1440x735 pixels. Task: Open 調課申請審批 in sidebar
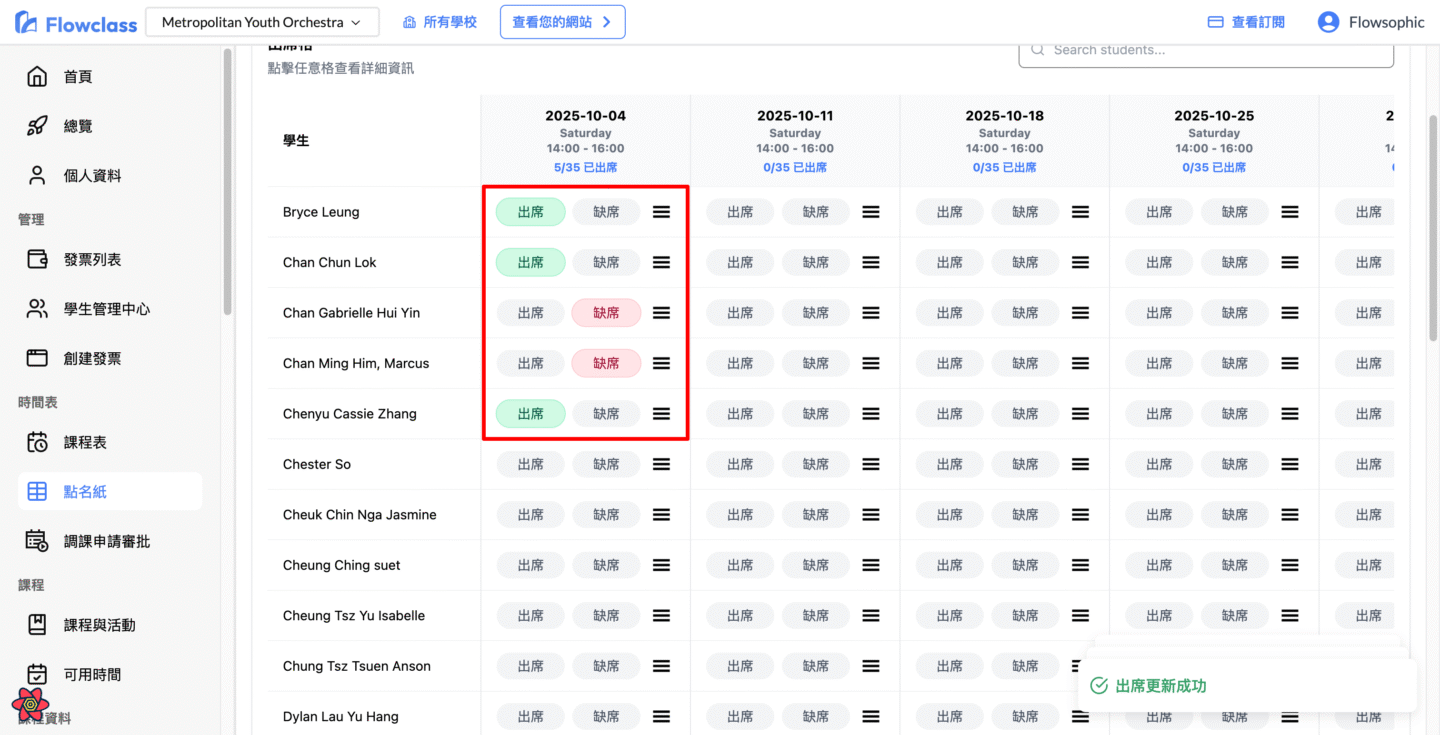[x=106, y=541]
